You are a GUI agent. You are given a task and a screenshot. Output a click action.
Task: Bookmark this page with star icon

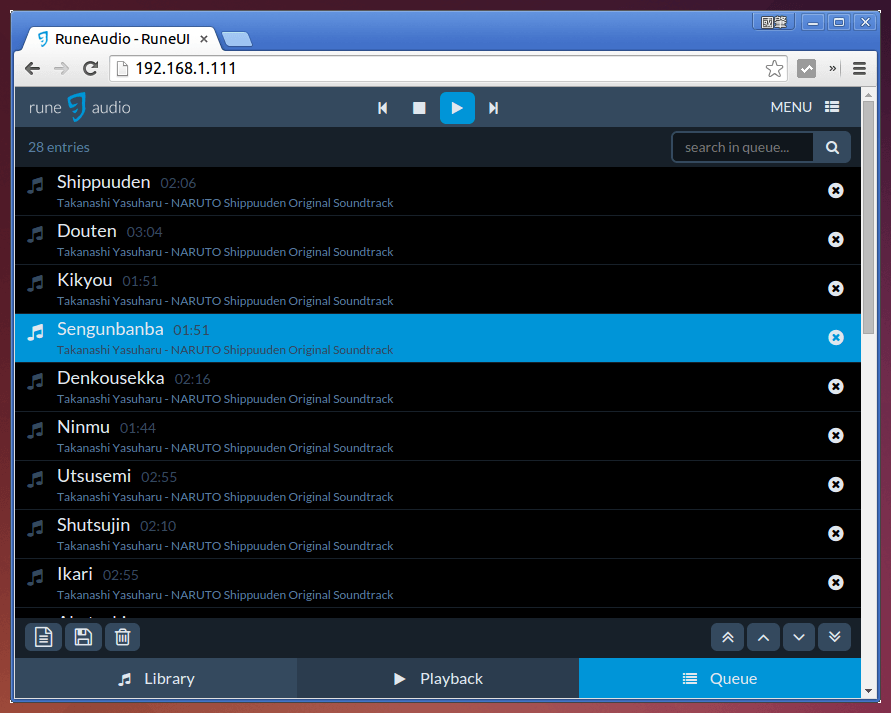click(x=774, y=69)
